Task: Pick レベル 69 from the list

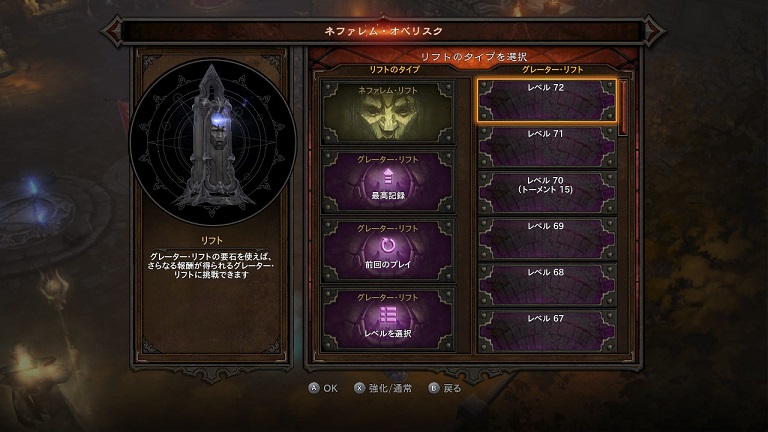Action: pyautogui.click(x=547, y=239)
